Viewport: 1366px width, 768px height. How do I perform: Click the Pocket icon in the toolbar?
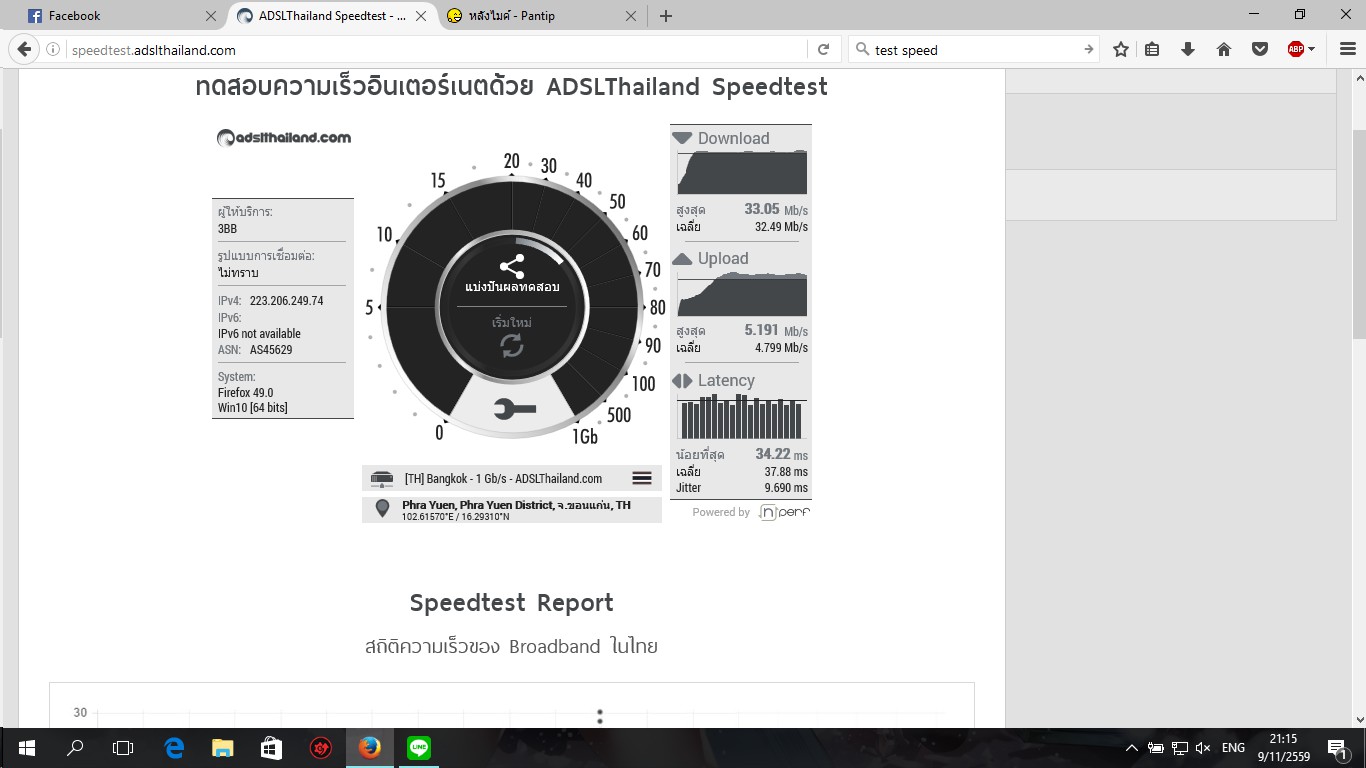1260,49
